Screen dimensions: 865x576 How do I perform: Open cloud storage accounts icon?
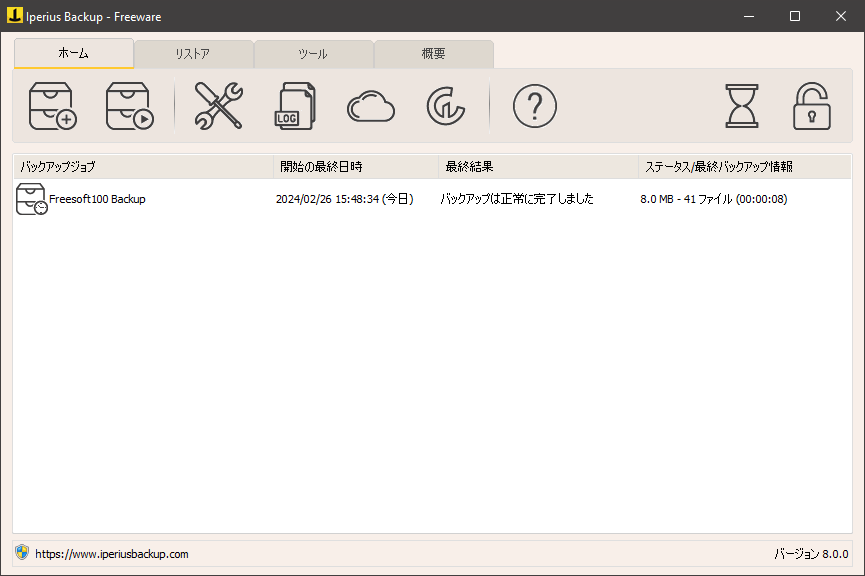(371, 106)
